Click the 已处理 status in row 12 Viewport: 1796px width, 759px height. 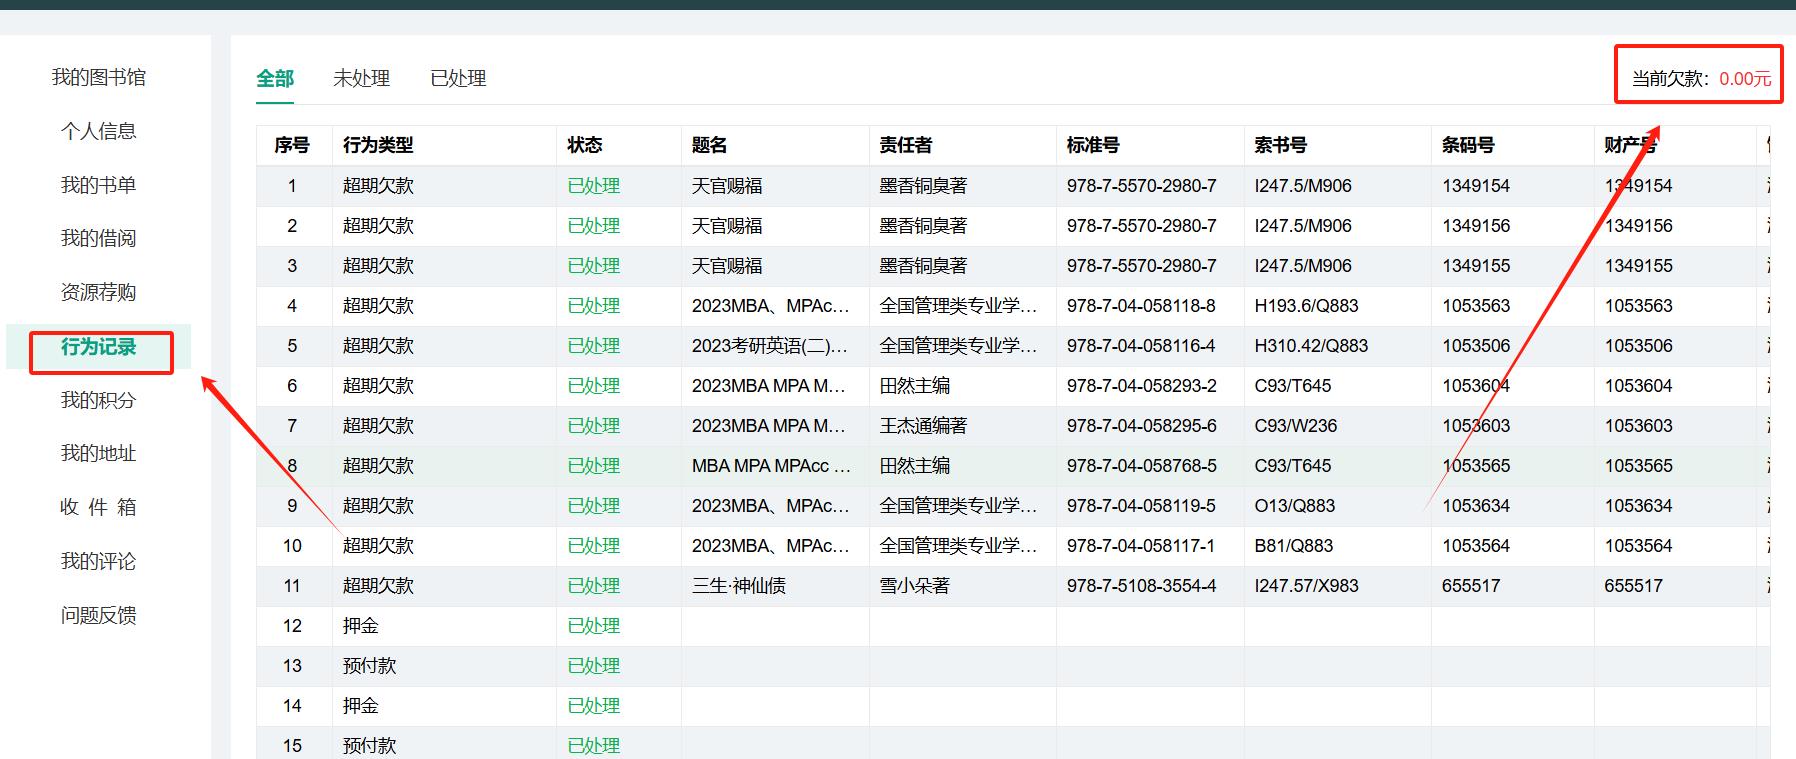pyautogui.click(x=593, y=626)
